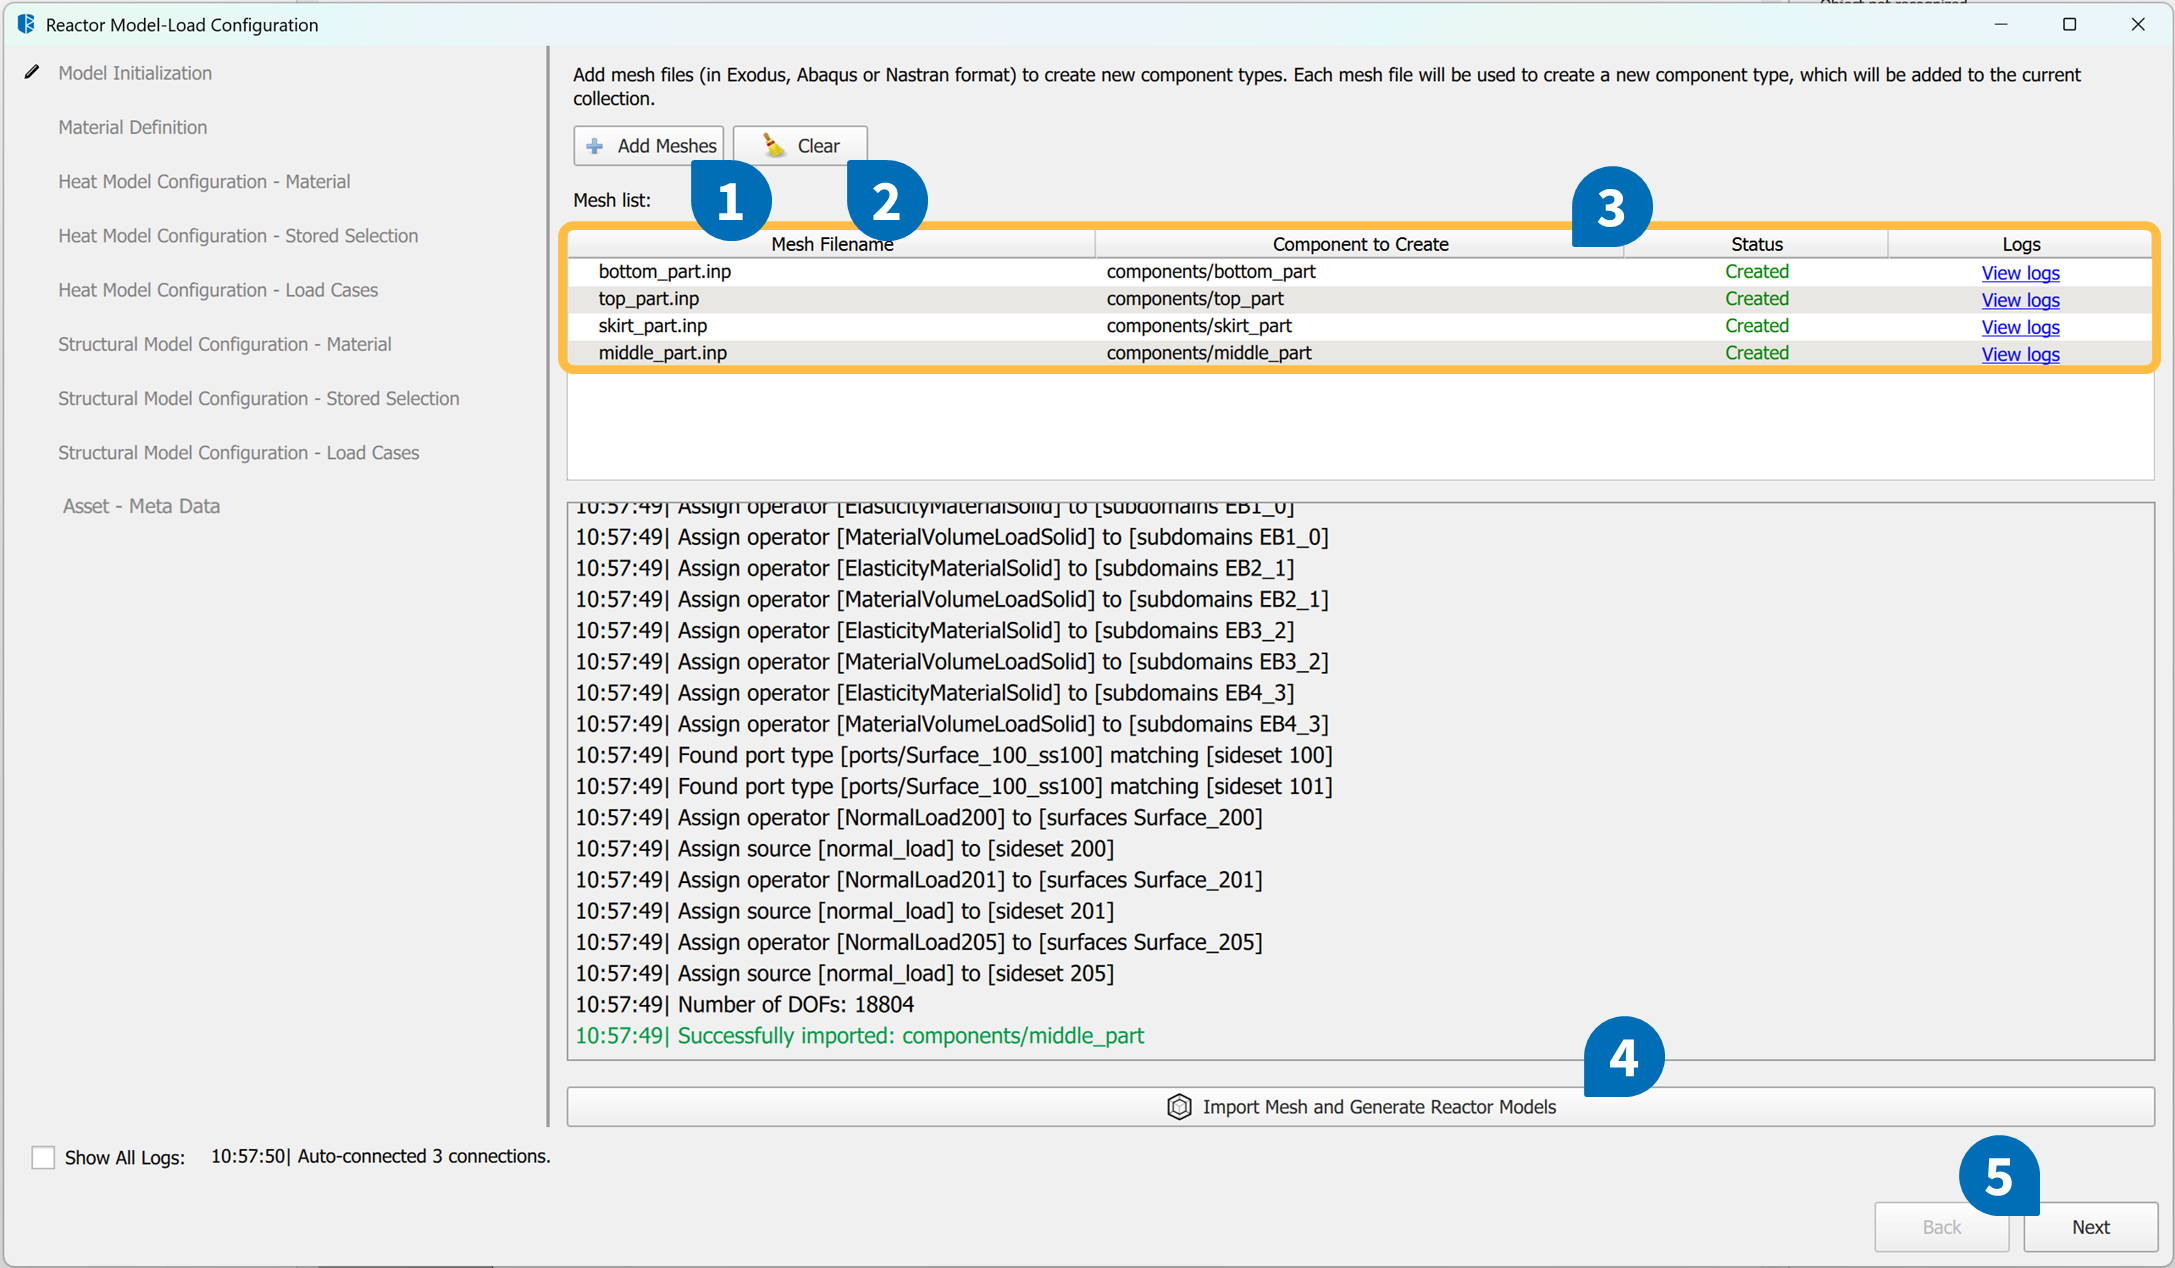2175x1268 pixels.
Task: Maximize the Reactor configuration window
Action: pos(2069,24)
